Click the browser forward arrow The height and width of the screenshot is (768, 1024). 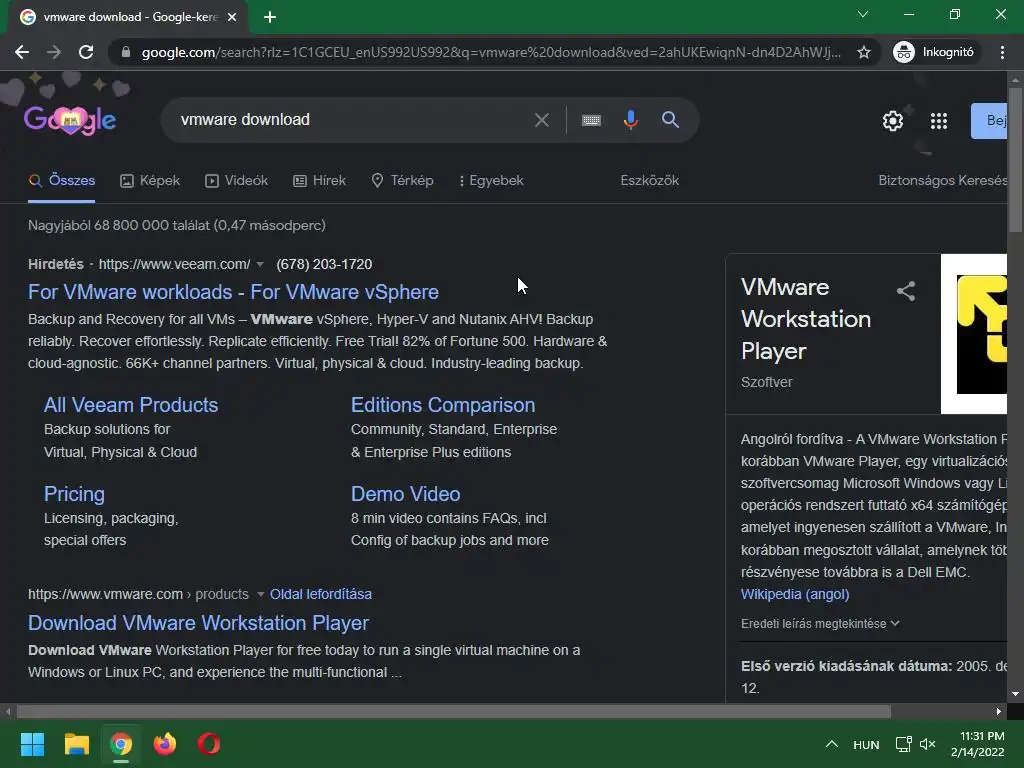point(54,52)
